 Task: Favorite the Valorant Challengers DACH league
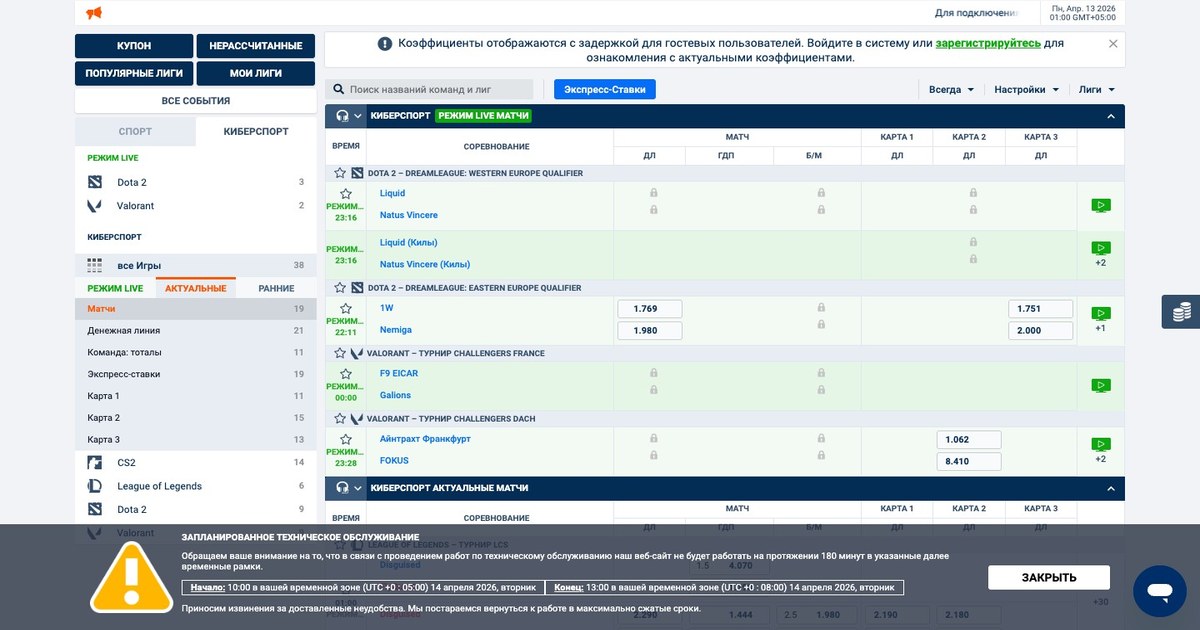[x=340, y=419]
